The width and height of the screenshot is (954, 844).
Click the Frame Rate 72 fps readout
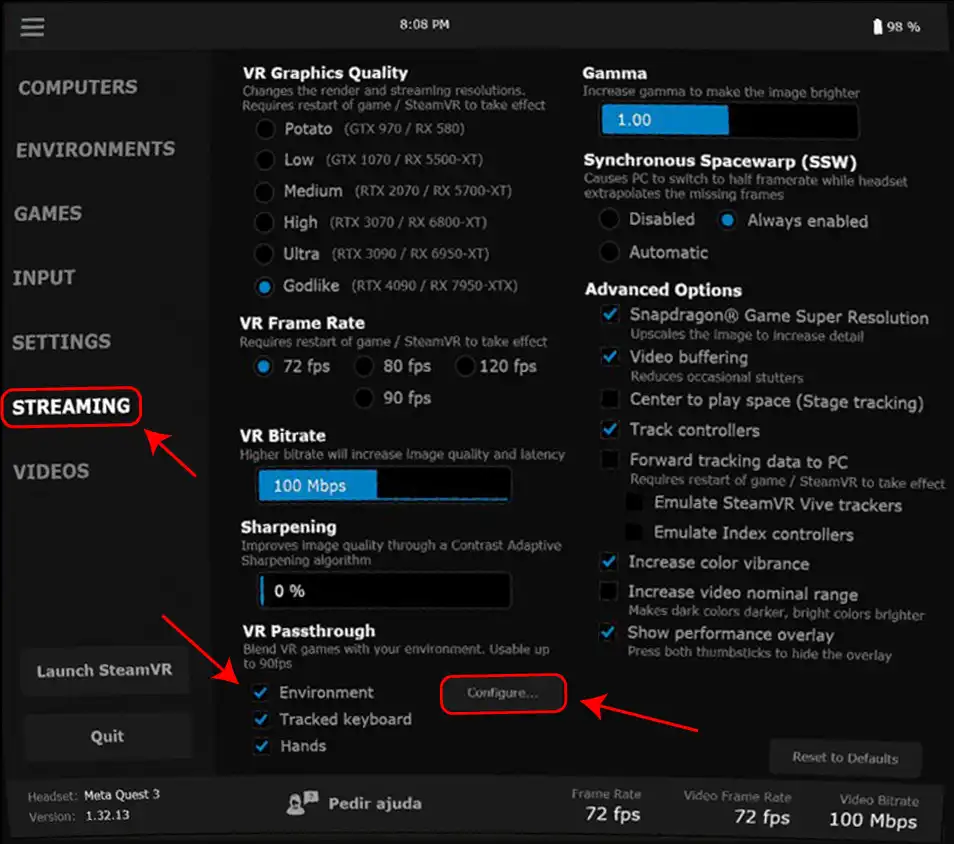[x=613, y=814]
